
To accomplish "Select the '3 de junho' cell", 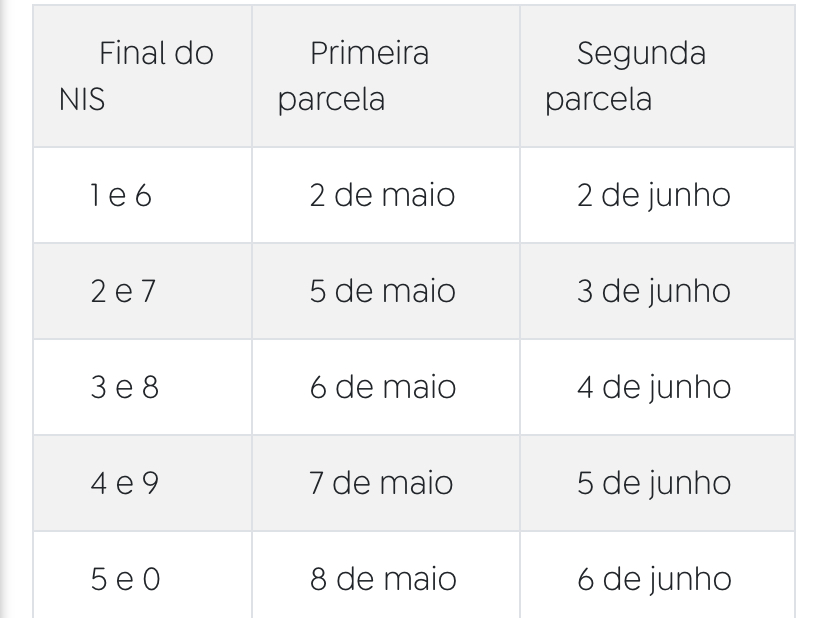I will pos(654,291).
